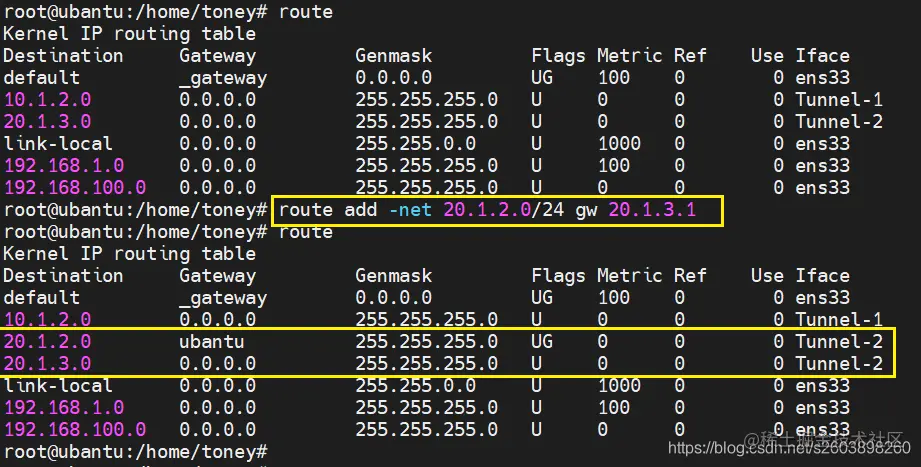Click the second Iface column header

click(822, 276)
